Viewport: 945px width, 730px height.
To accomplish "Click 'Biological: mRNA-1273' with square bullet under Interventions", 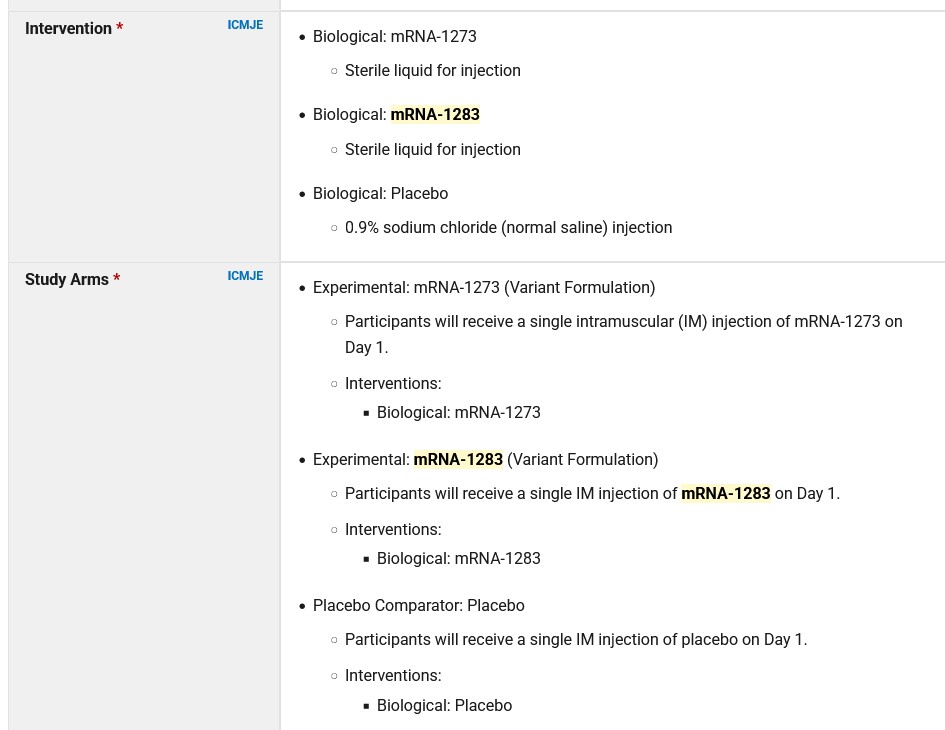I will [x=458, y=413].
